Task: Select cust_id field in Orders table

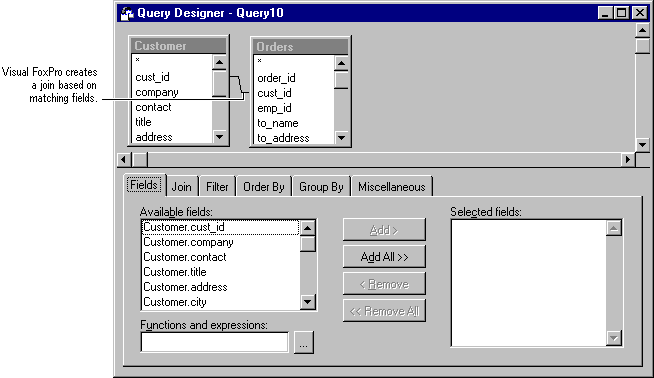Action: pyautogui.click(x=294, y=93)
